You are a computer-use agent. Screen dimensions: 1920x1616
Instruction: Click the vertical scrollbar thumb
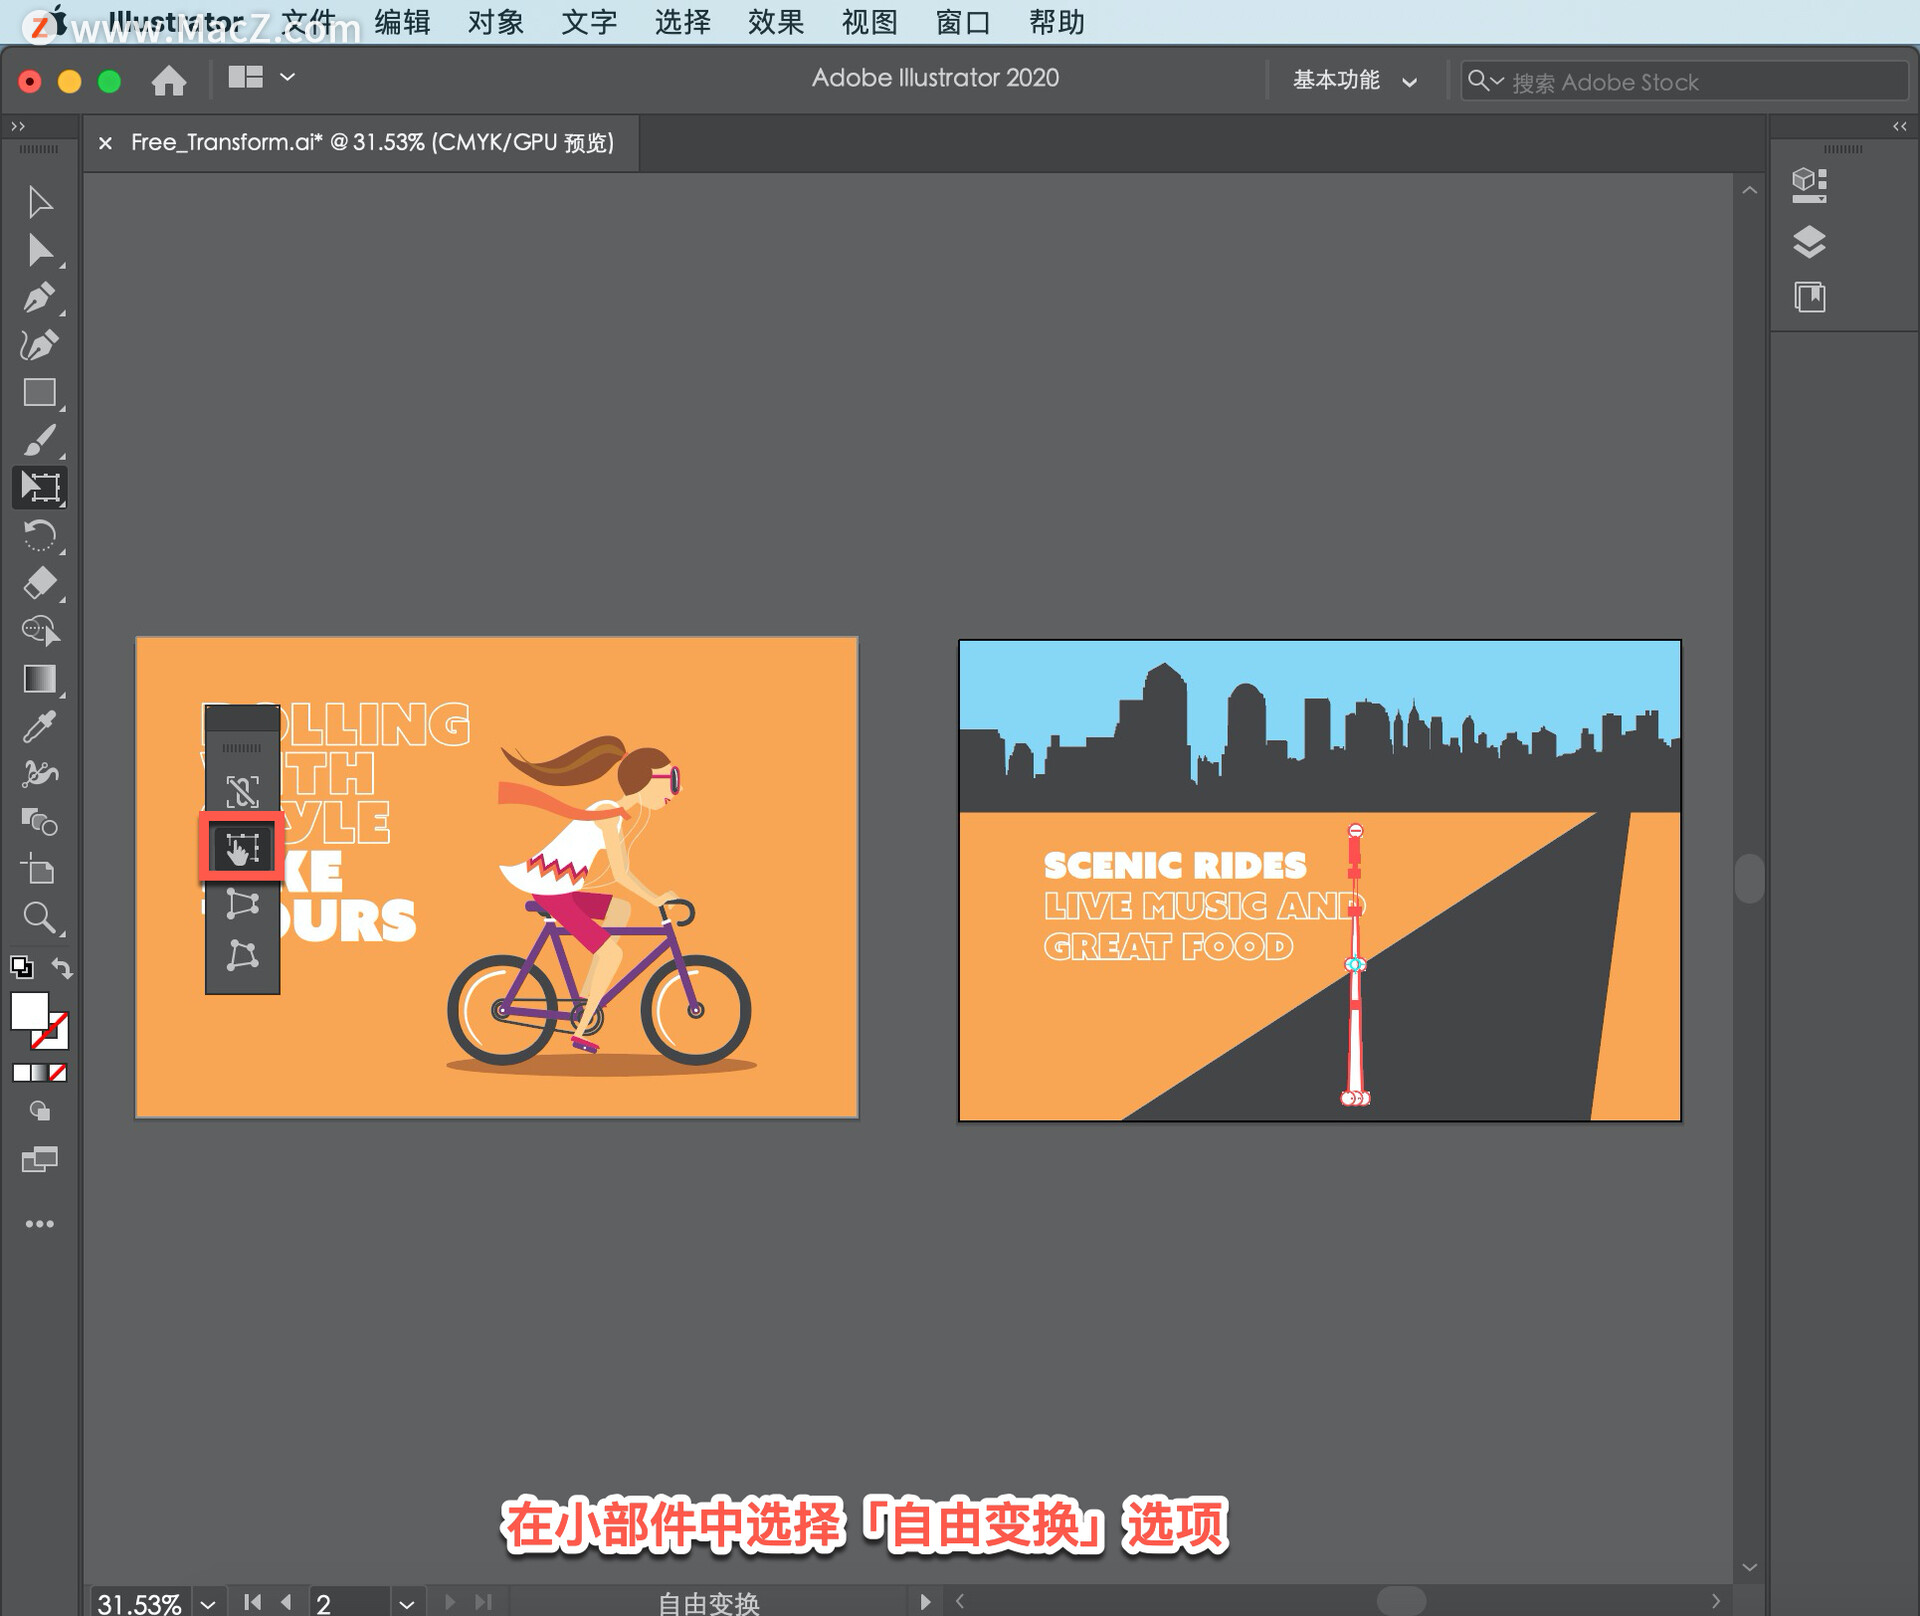1749,878
